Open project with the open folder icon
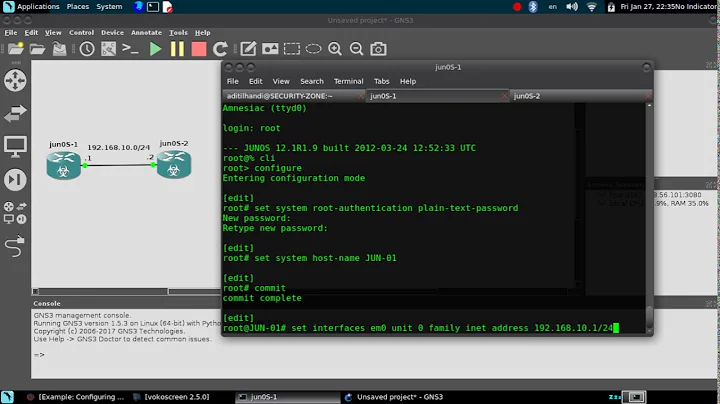The width and height of the screenshot is (720, 404). [37, 49]
